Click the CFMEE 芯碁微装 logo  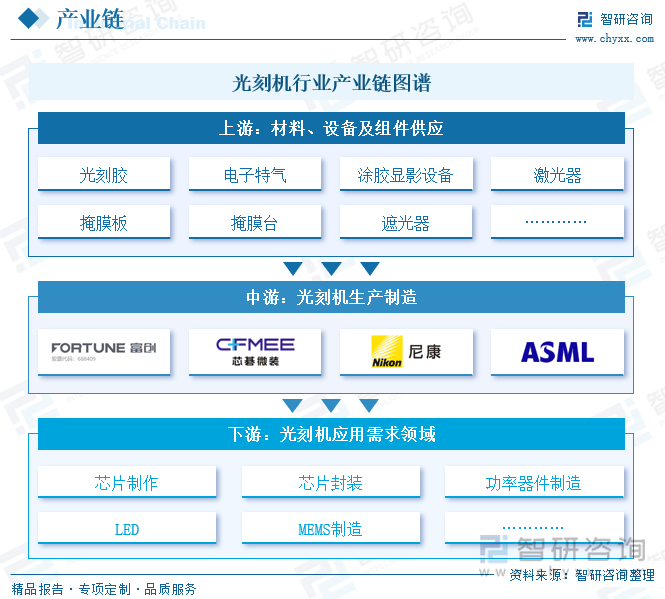point(255,352)
